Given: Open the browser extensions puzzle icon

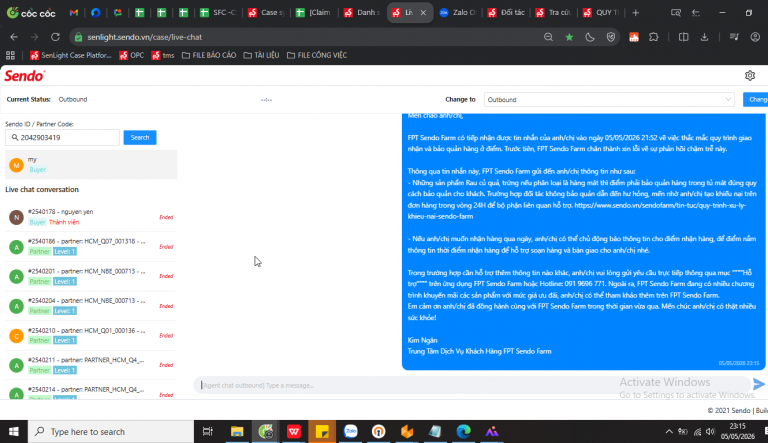Looking at the screenshot, I should click(654, 37).
